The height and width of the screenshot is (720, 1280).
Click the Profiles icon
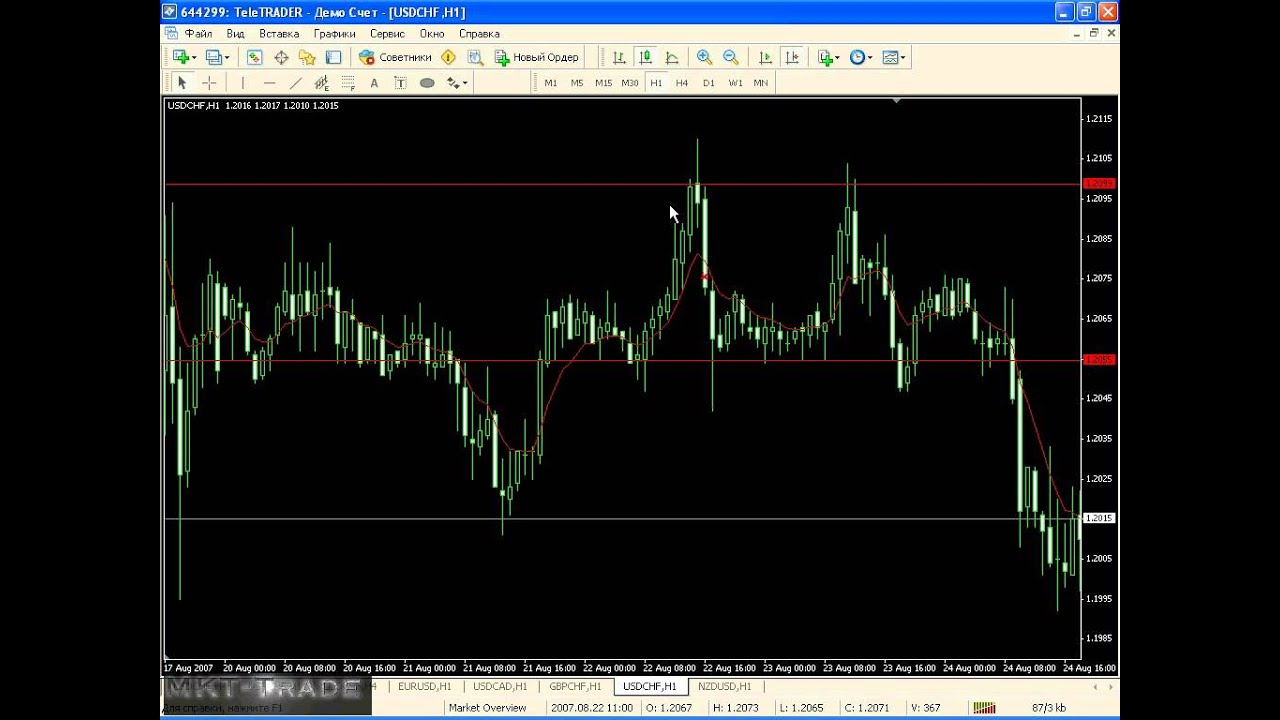point(213,57)
